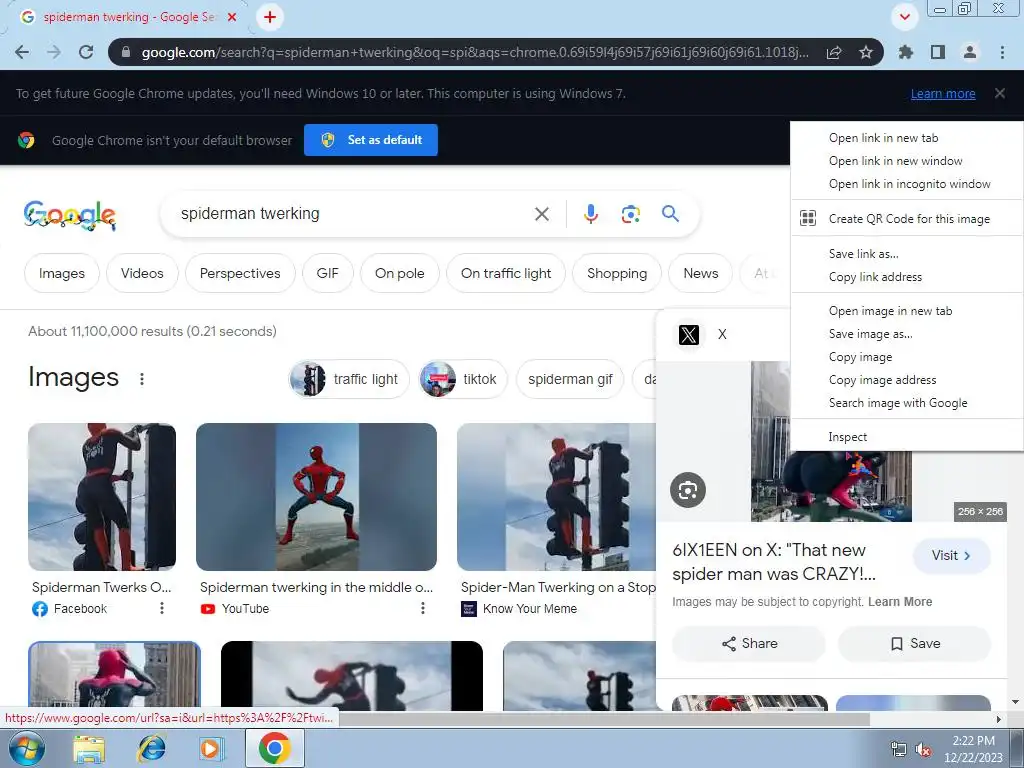Submit search with the magnifier icon
This screenshot has height=768, width=1024.
670,214
